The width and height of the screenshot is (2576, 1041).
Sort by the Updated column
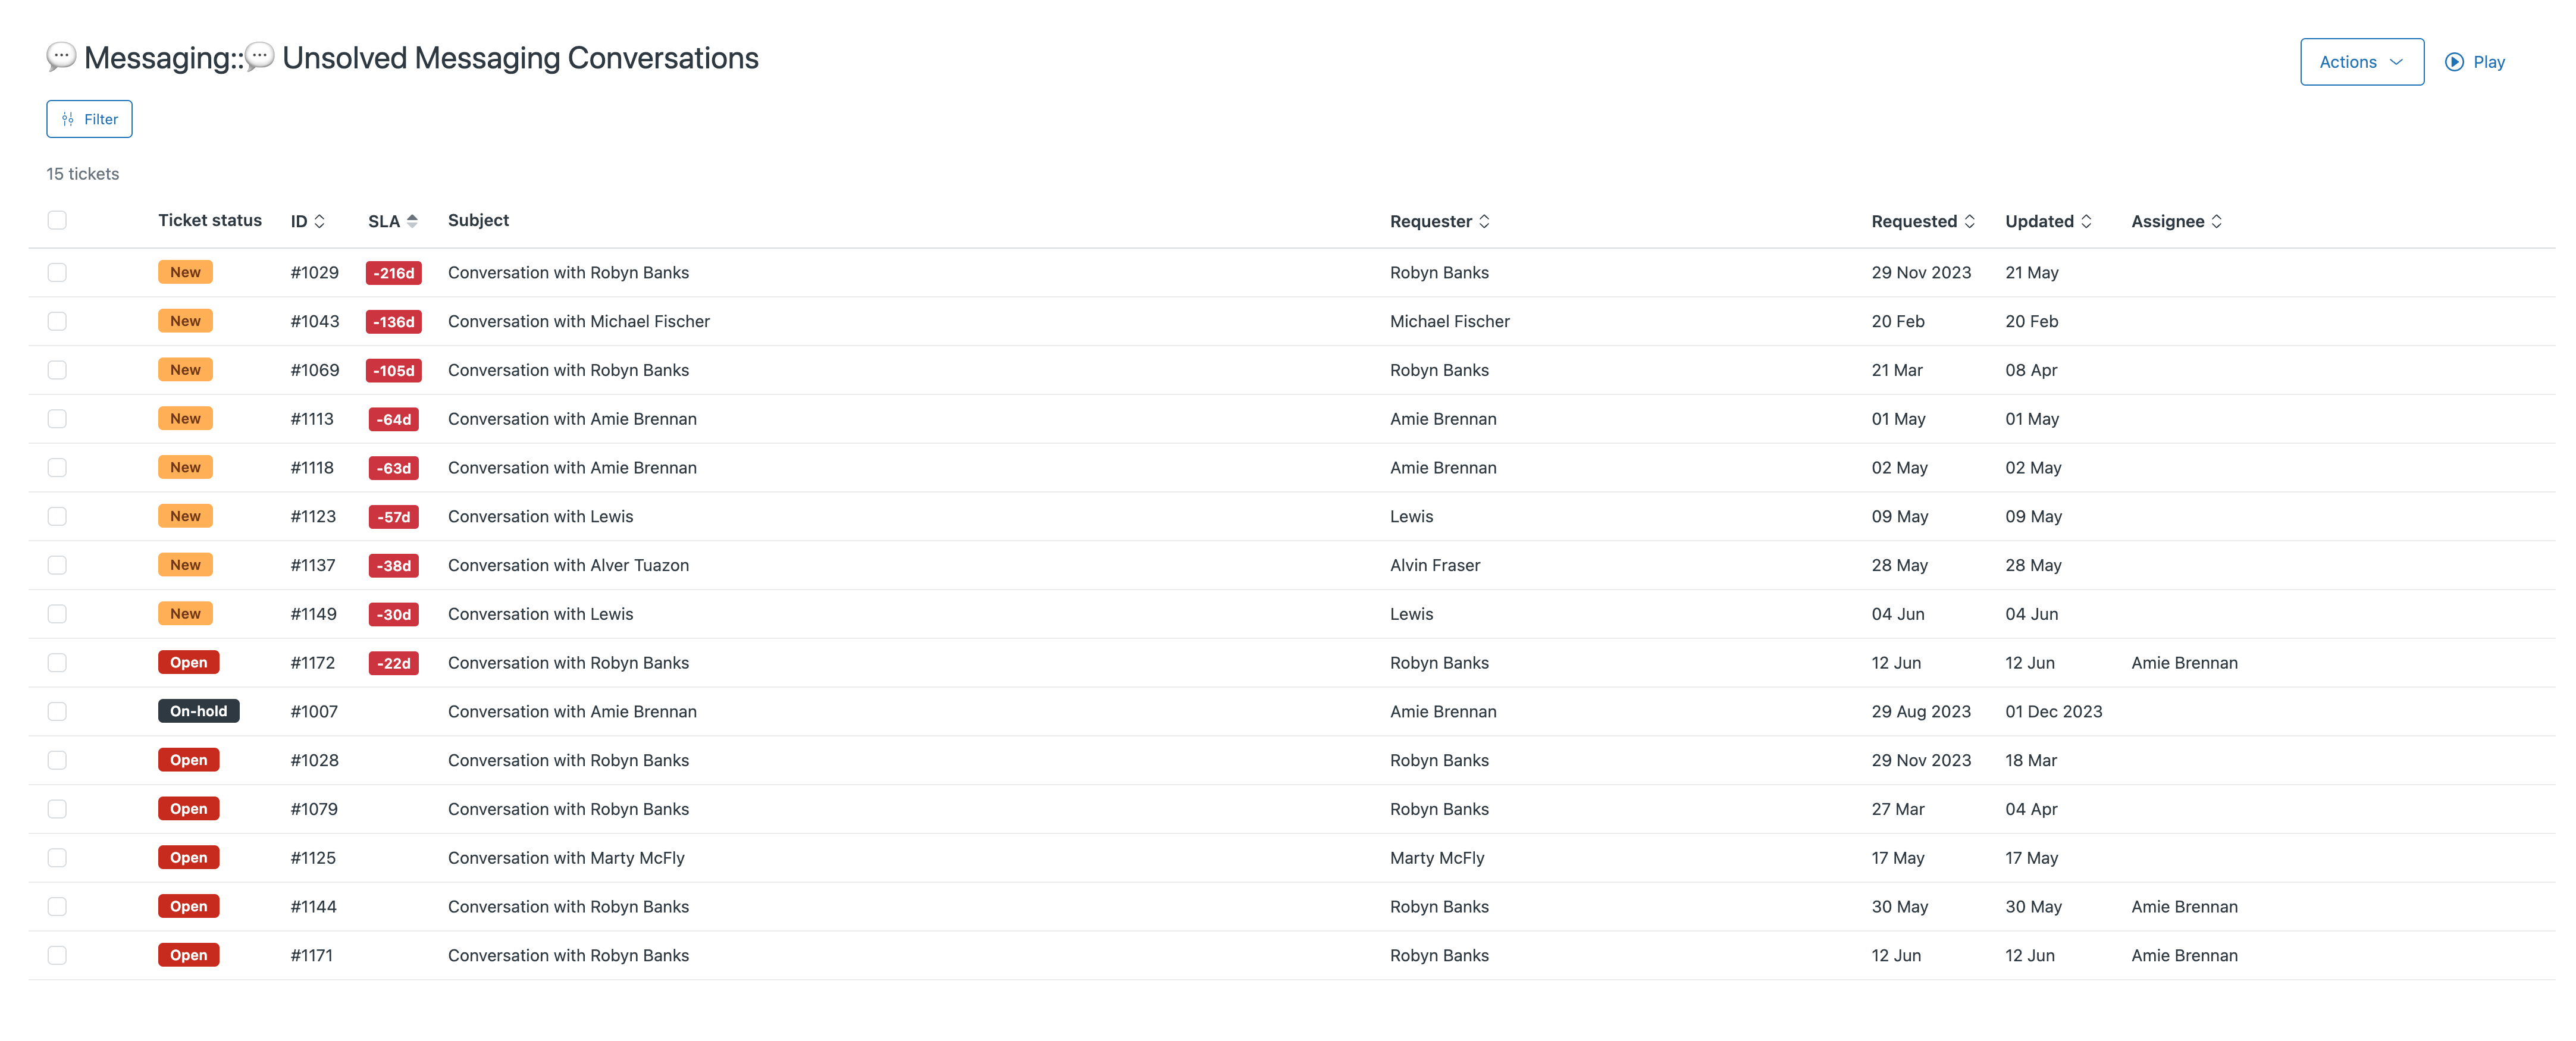(2047, 221)
